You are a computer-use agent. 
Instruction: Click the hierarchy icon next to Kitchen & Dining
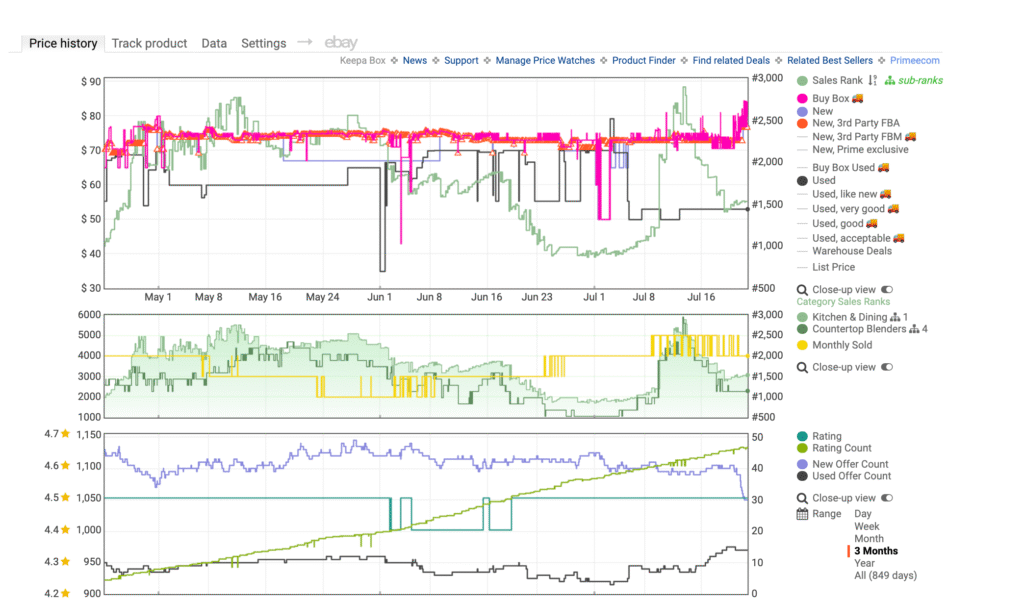click(x=895, y=317)
